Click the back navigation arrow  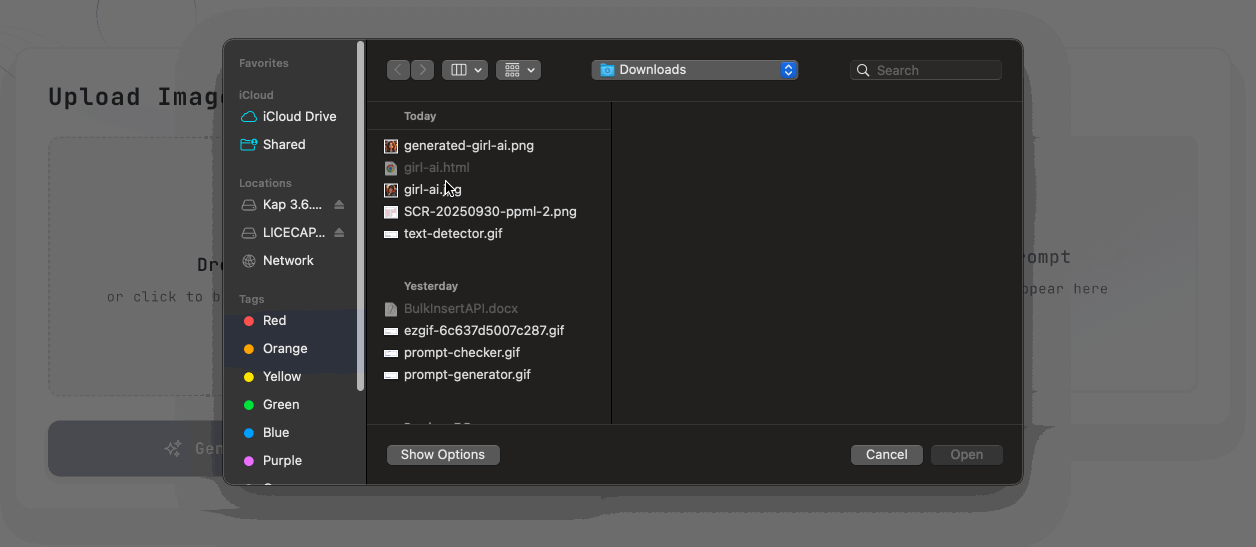(x=399, y=70)
